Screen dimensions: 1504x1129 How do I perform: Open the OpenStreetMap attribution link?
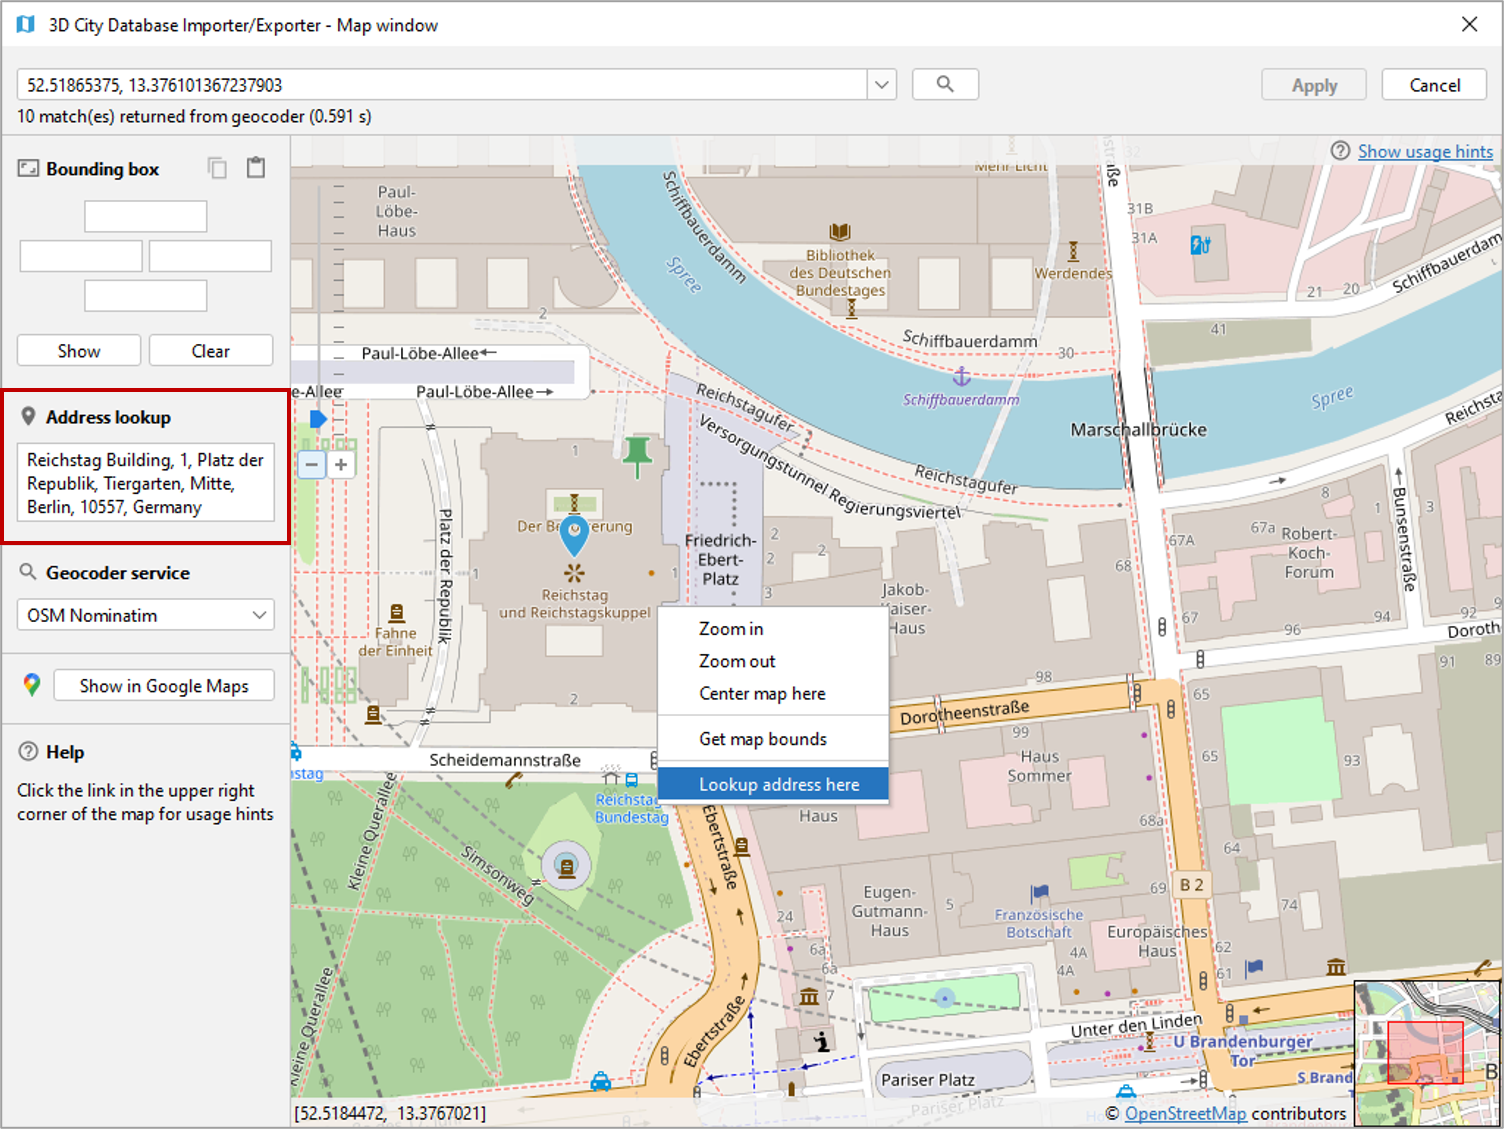coord(1185,1113)
